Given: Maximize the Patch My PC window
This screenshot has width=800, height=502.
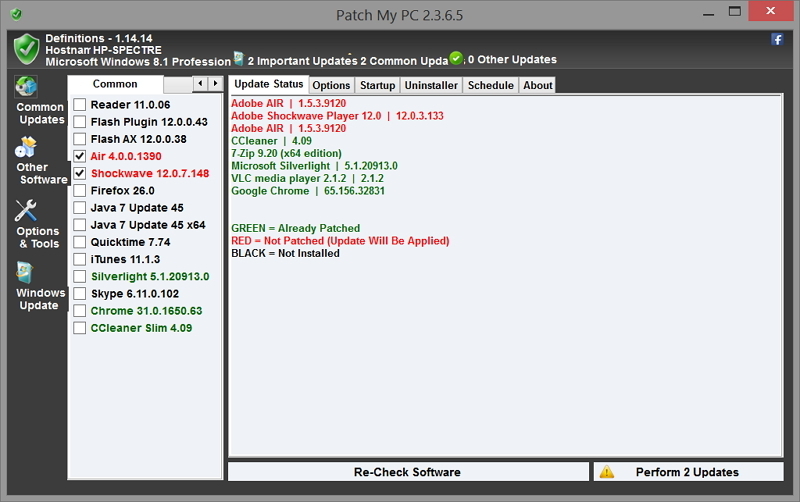Looking at the screenshot, I should pyautogui.click(x=735, y=11).
